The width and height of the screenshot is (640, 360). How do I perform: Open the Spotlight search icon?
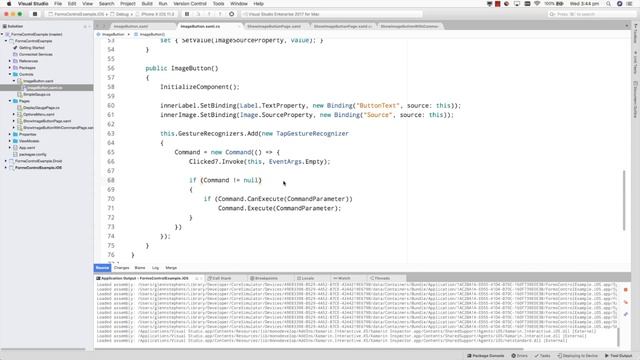coord(609,4)
